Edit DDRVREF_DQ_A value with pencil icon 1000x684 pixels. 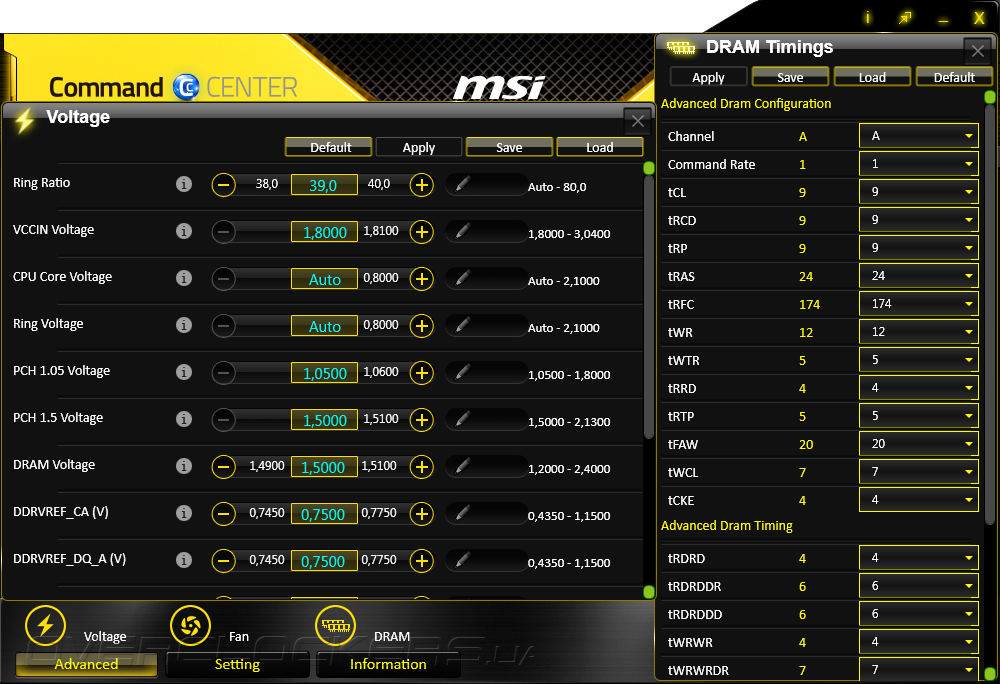click(463, 560)
